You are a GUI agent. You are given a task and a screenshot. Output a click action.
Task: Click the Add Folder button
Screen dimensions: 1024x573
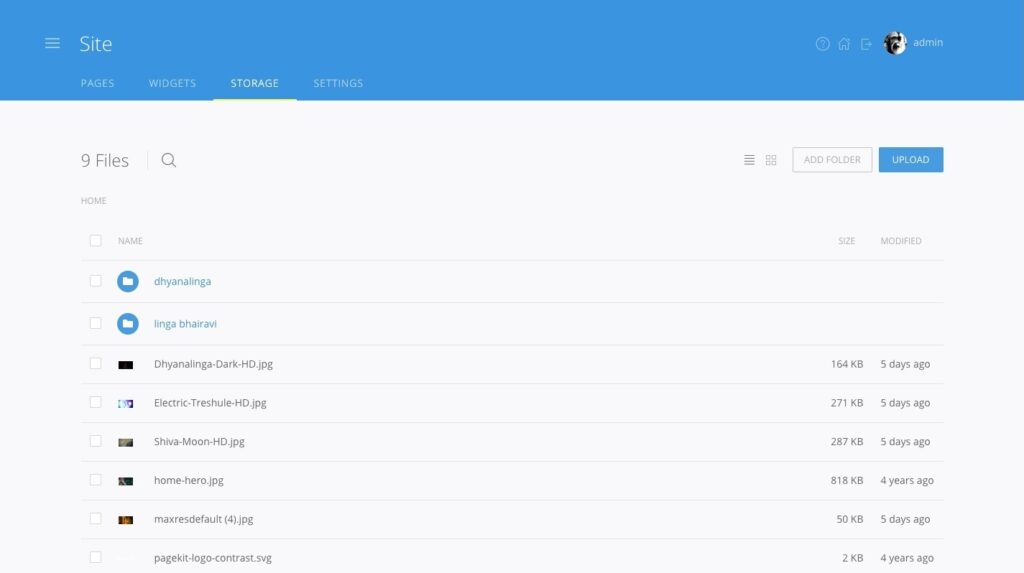click(x=832, y=160)
